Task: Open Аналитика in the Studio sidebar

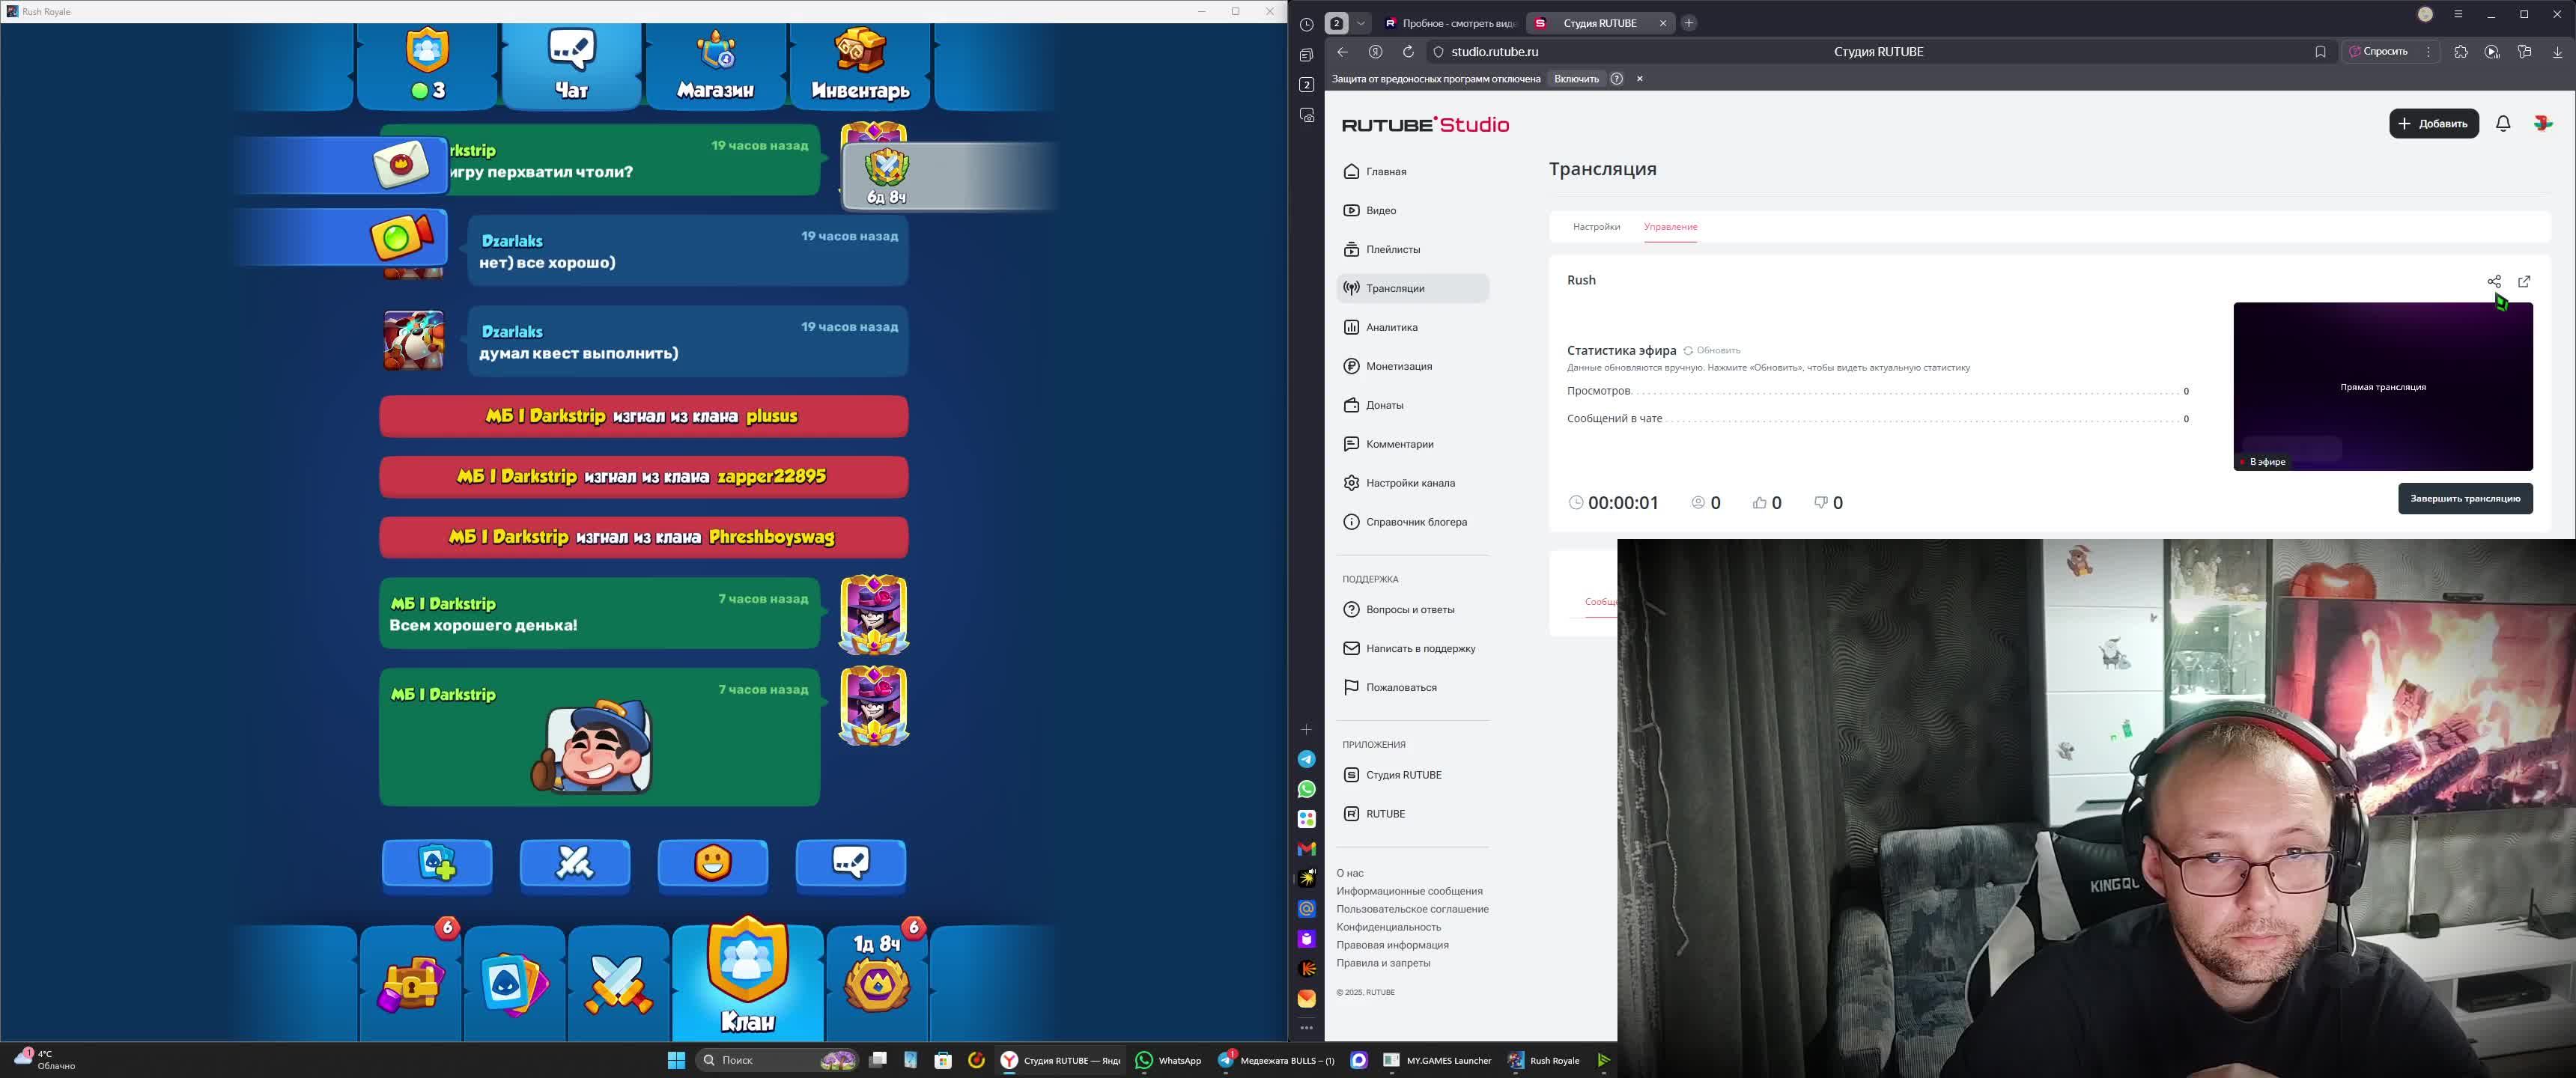Action: tap(1391, 327)
